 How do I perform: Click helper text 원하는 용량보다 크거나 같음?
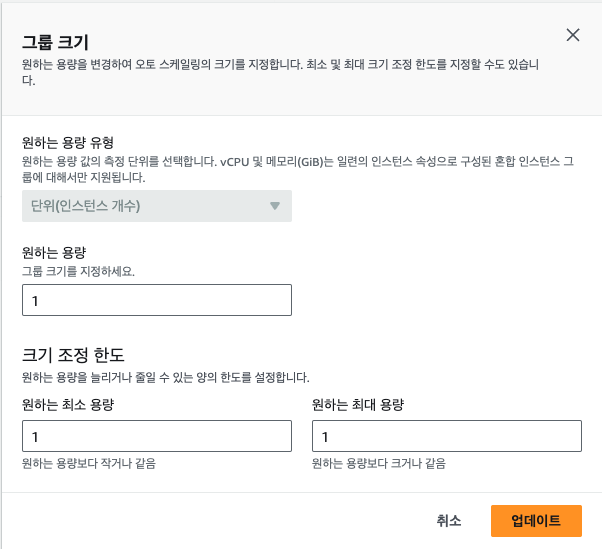coord(379,463)
